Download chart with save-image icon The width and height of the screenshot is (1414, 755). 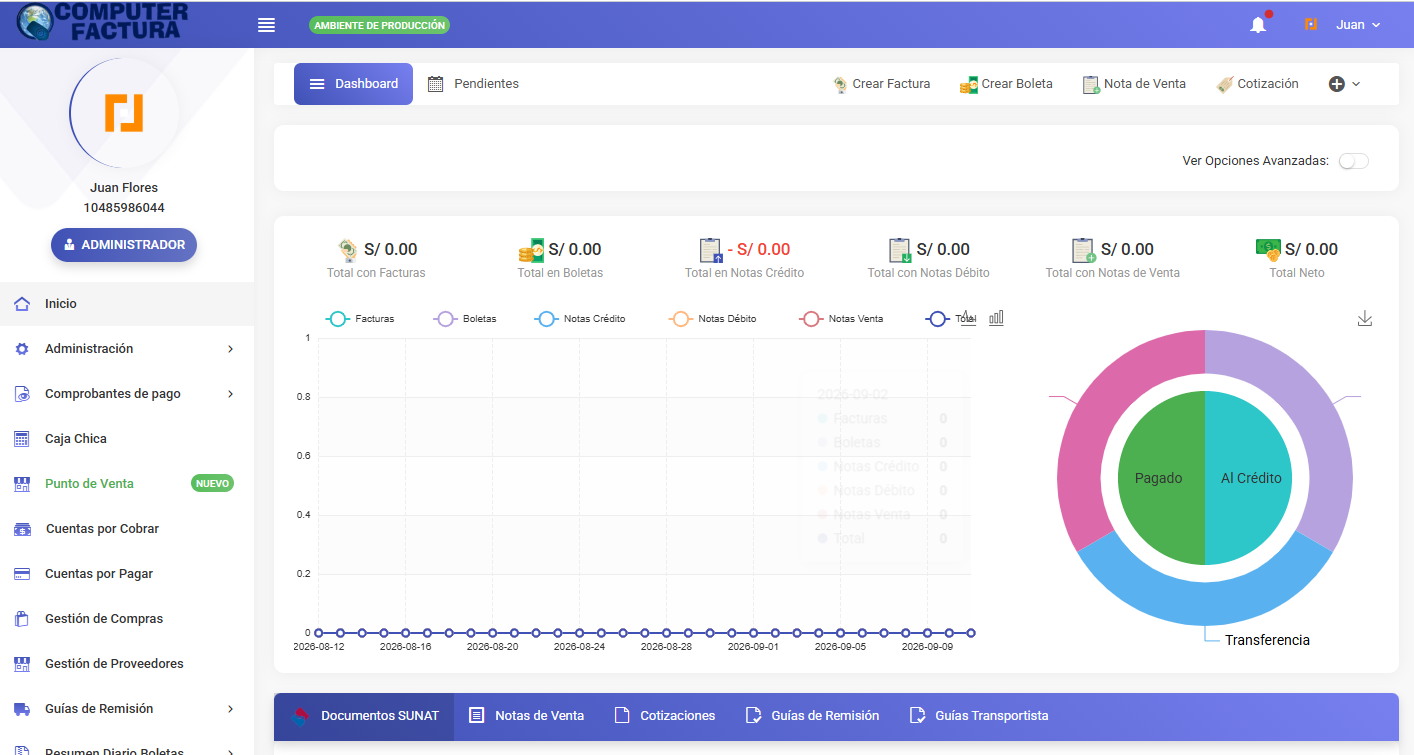1365,318
